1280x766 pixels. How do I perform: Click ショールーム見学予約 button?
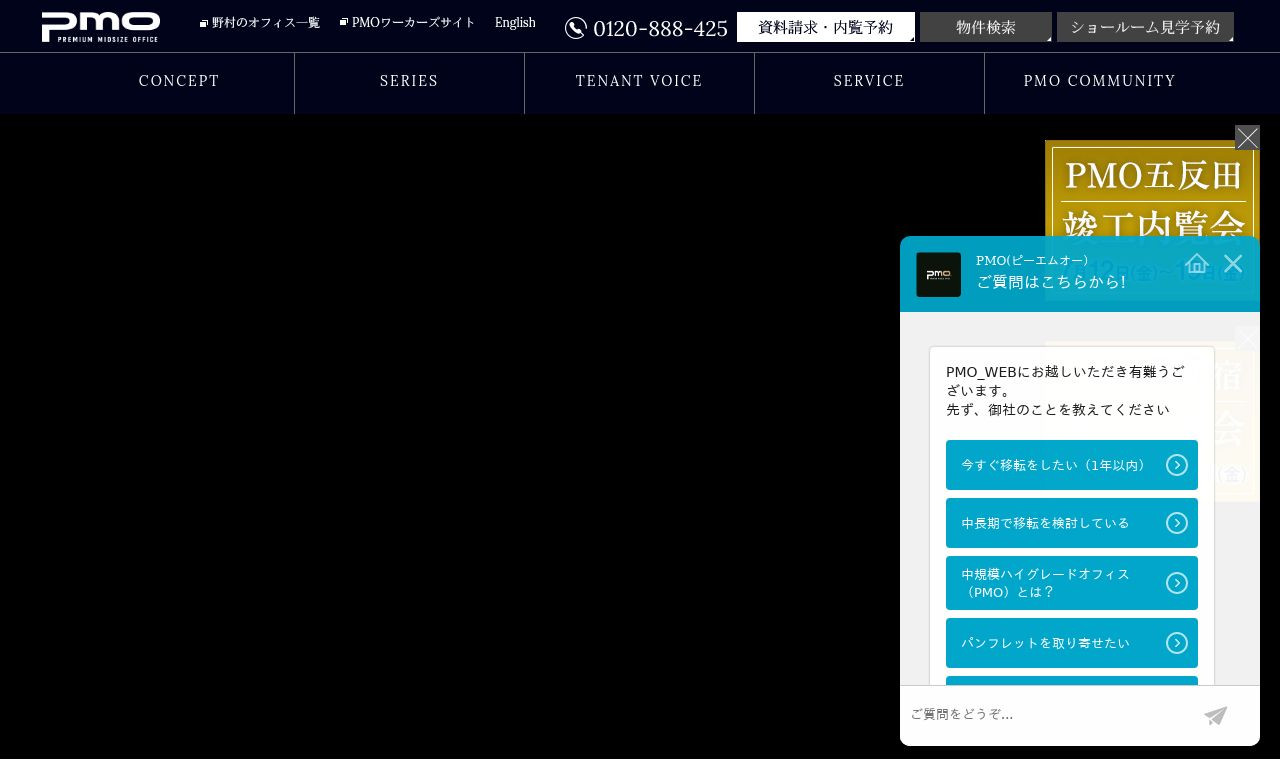point(1145,27)
